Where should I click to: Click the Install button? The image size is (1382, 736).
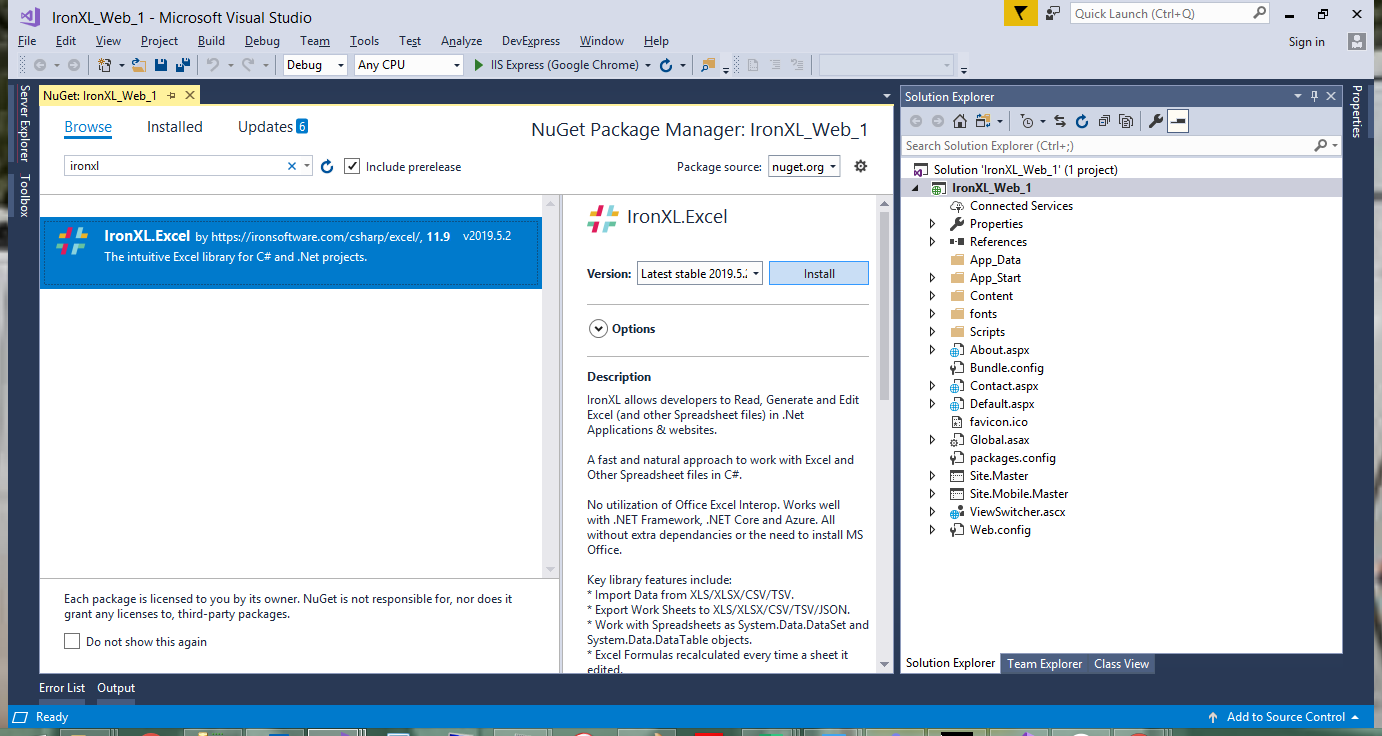click(x=819, y=273)
